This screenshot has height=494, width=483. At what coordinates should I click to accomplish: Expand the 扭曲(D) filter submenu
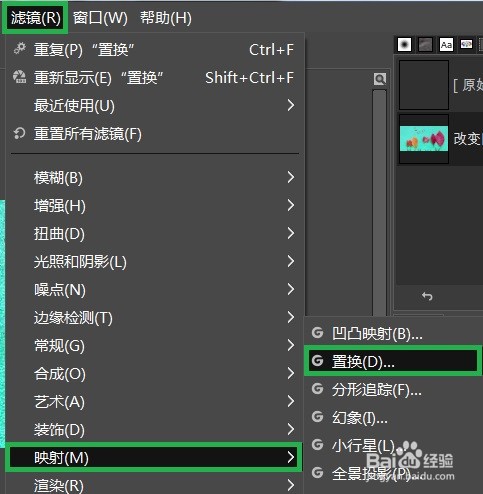[x=155, y=234]
